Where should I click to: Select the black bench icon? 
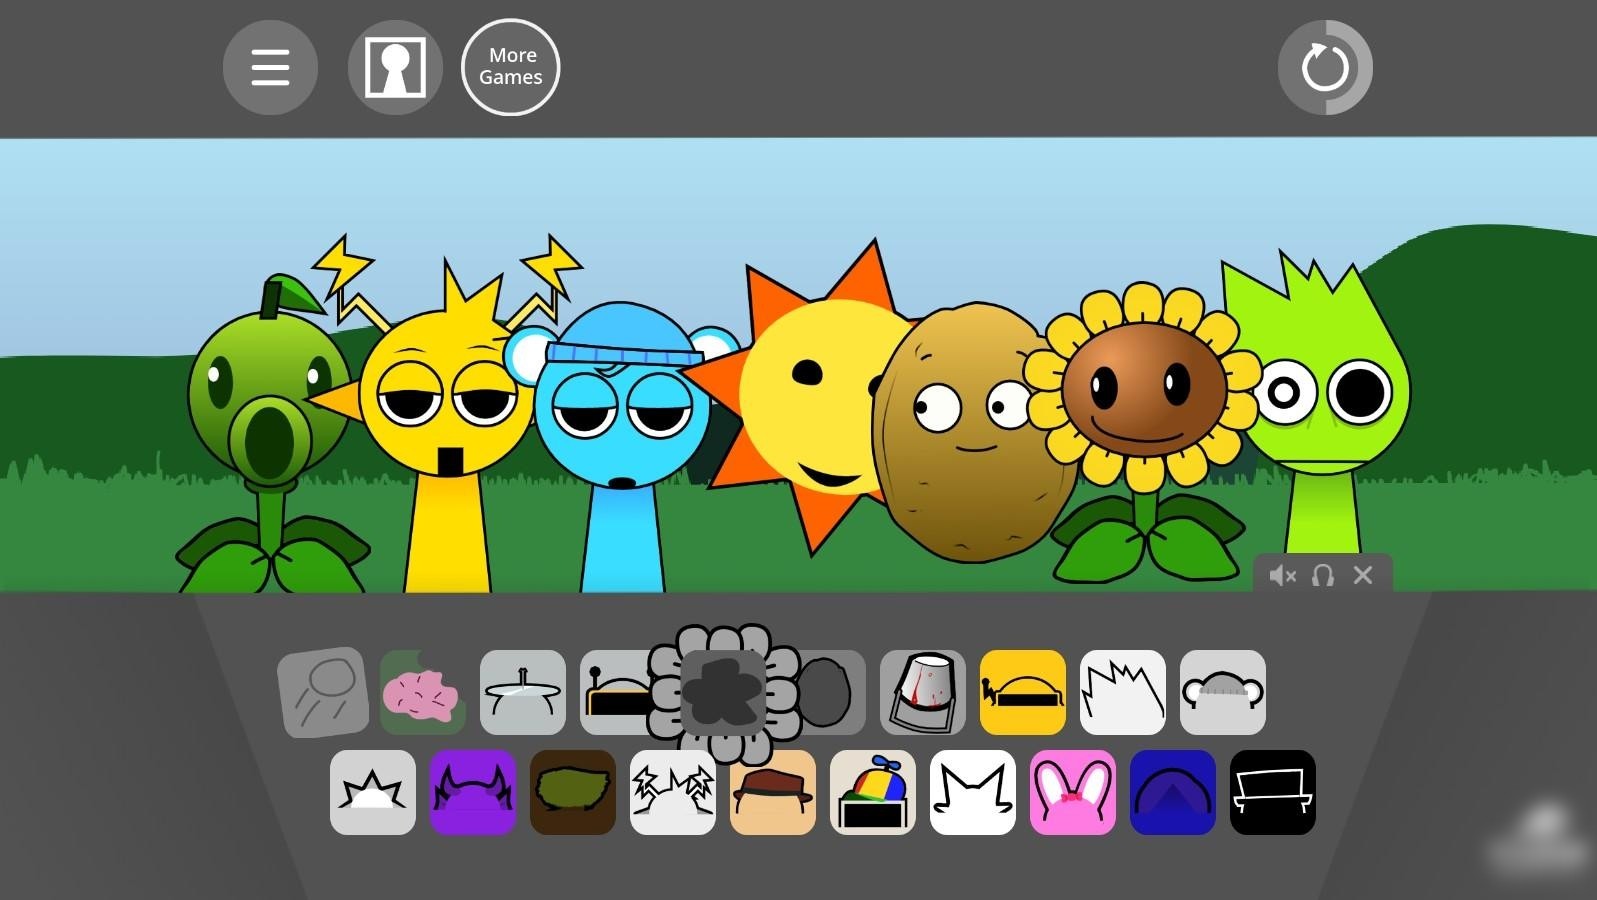(1272, 793)
